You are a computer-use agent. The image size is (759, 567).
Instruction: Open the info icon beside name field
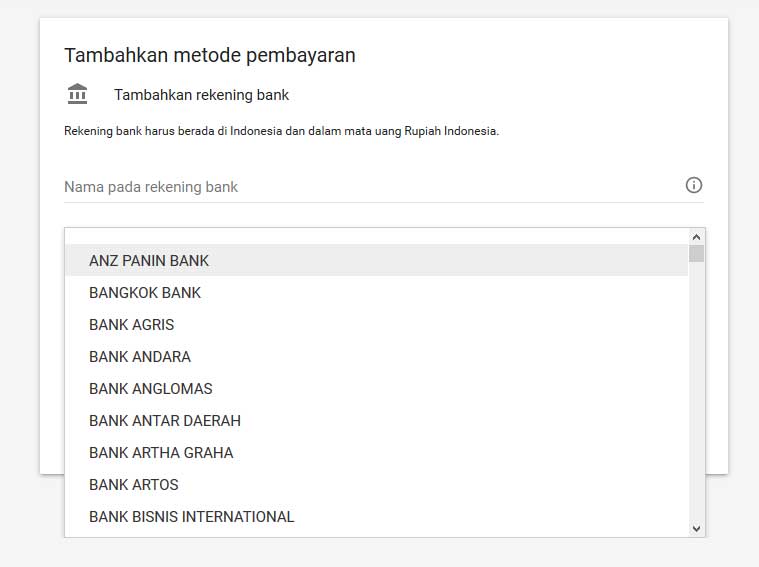click(694, 185)
